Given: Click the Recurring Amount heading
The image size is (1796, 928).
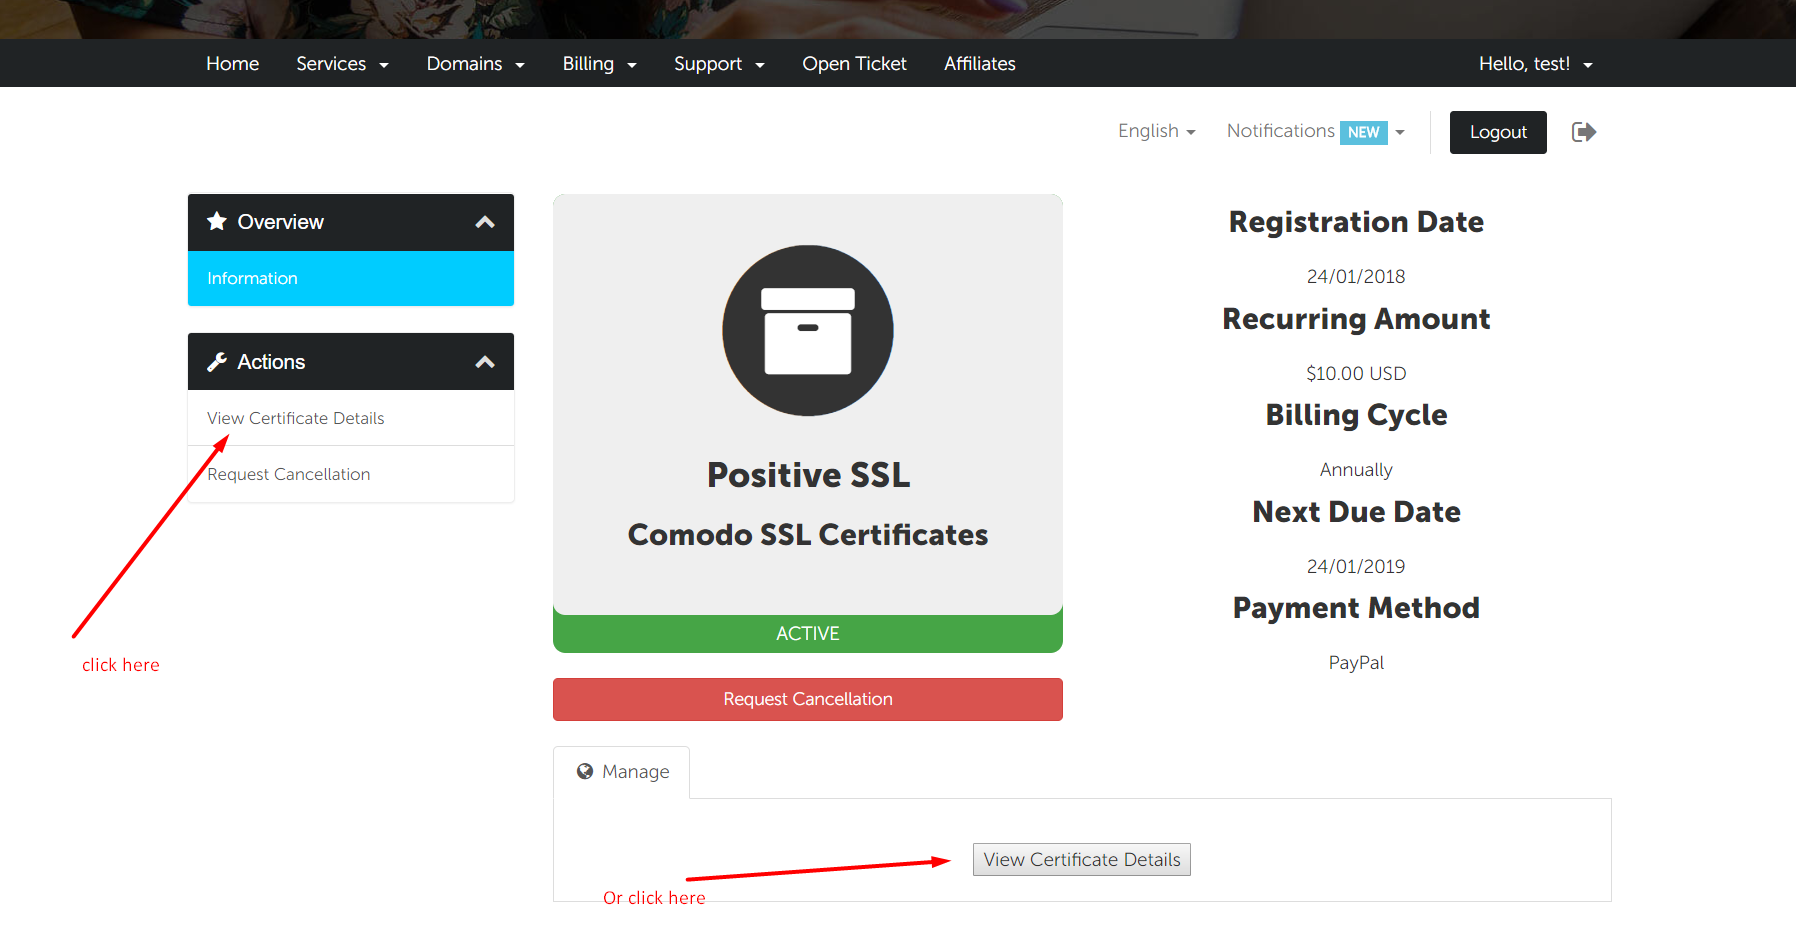Looking at the screenshot, I should 1356,319.
